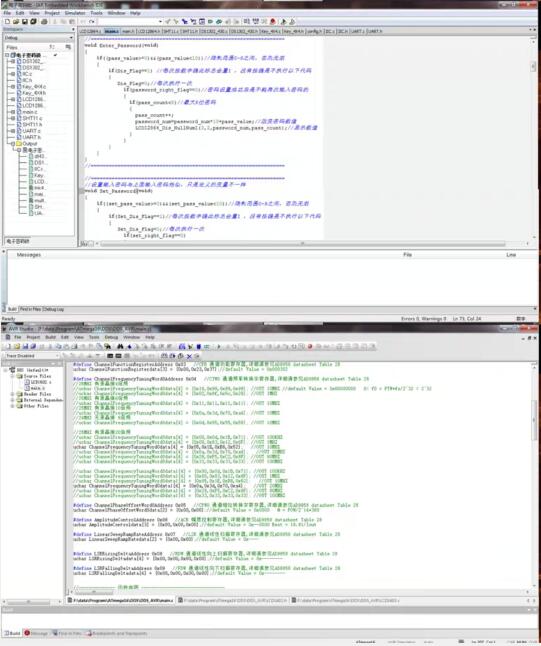This screenshot has height=646, width=541.
Task: Click 'Ln 73, Col 24' in IAR status bar
Action: (x=467, y=319)
